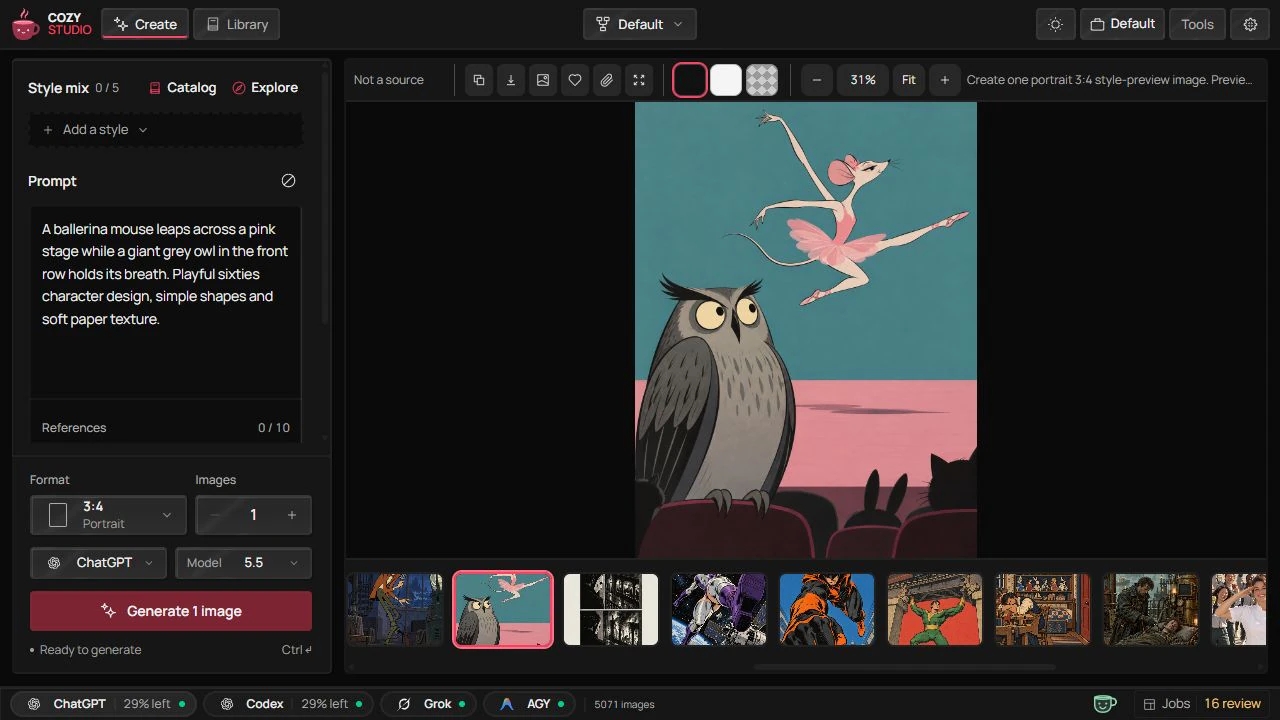The width and height of the screenshot is (1280, 720).
Task: Download the current image
Action: pyautogui.click(x=511, y=80)
